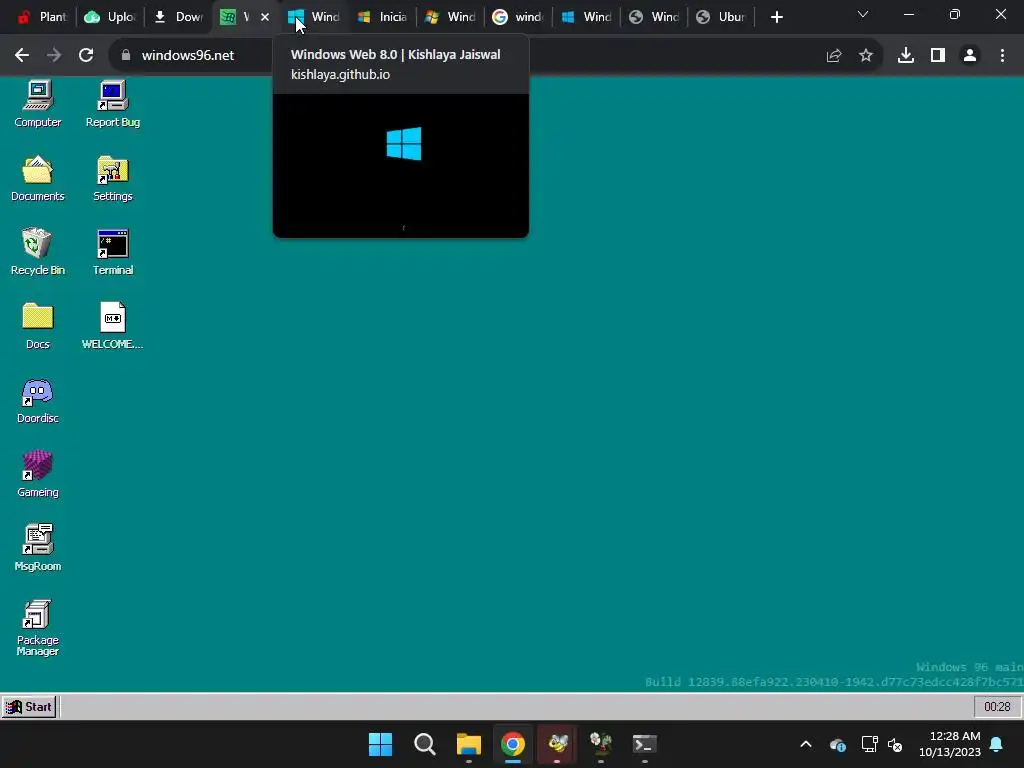Open the bee app taskbar icon
This screenshot has width=1024, height=768.
click(x=557, y=744)
